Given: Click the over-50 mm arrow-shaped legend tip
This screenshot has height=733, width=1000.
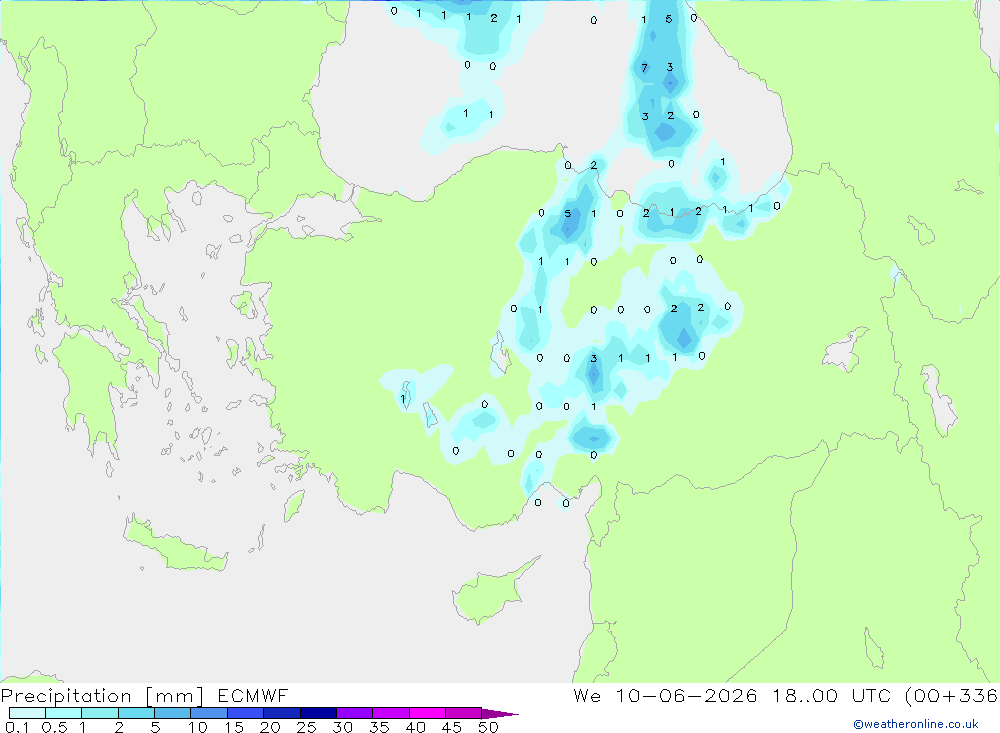Looking at the screenshot, I should tap(499, 713).
